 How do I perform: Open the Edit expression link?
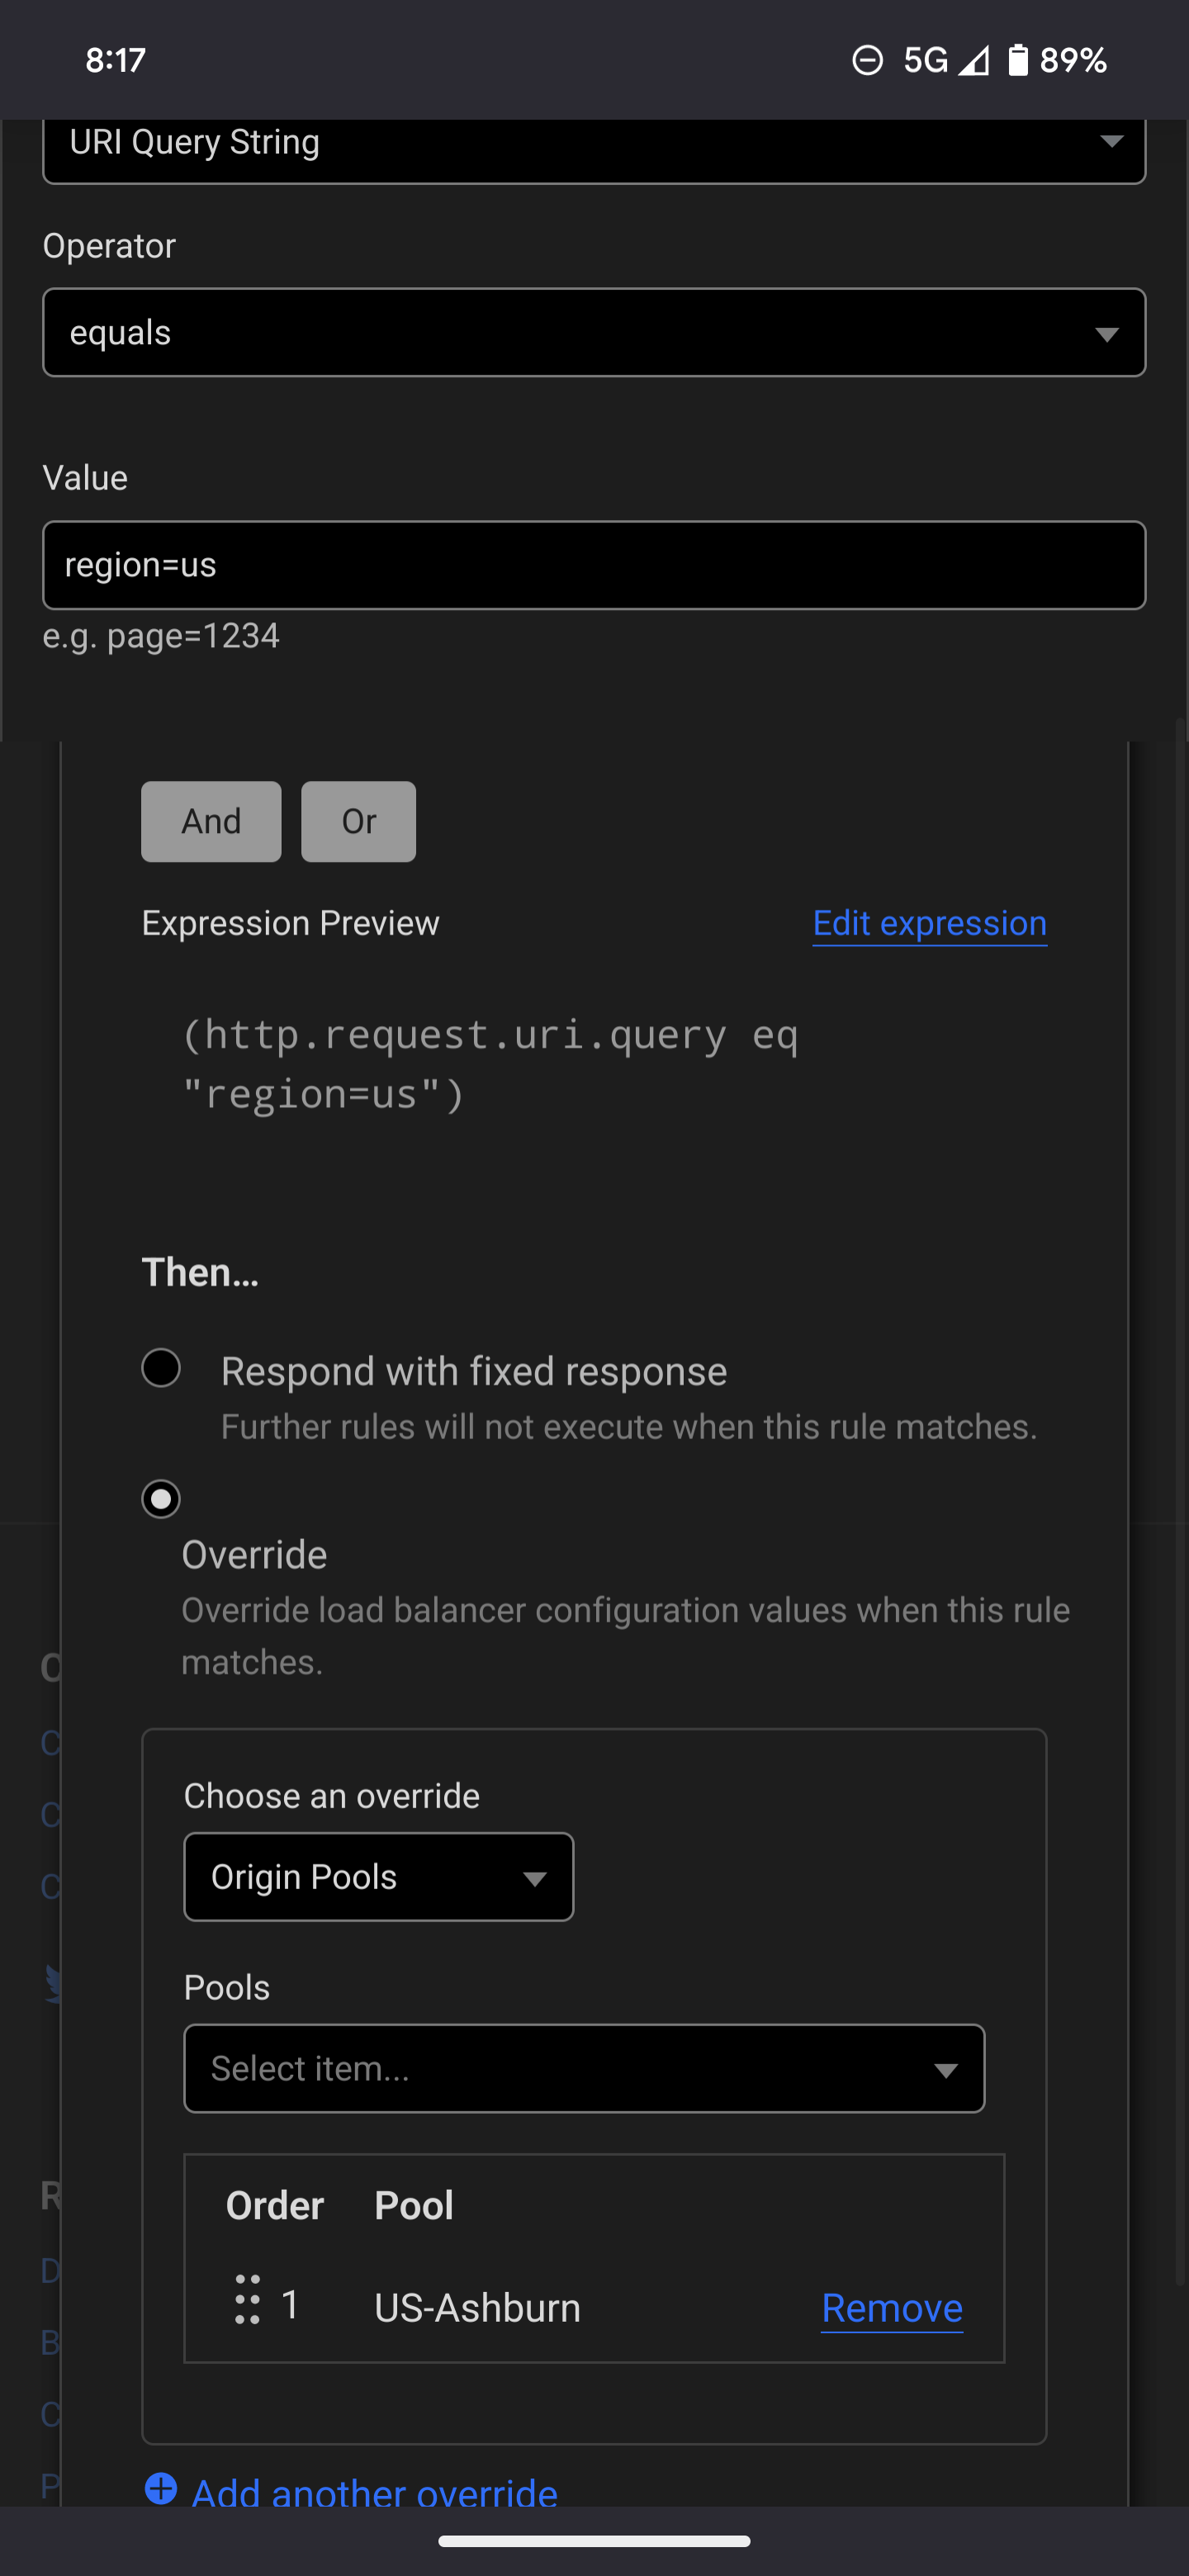click(x=928, y=922)
